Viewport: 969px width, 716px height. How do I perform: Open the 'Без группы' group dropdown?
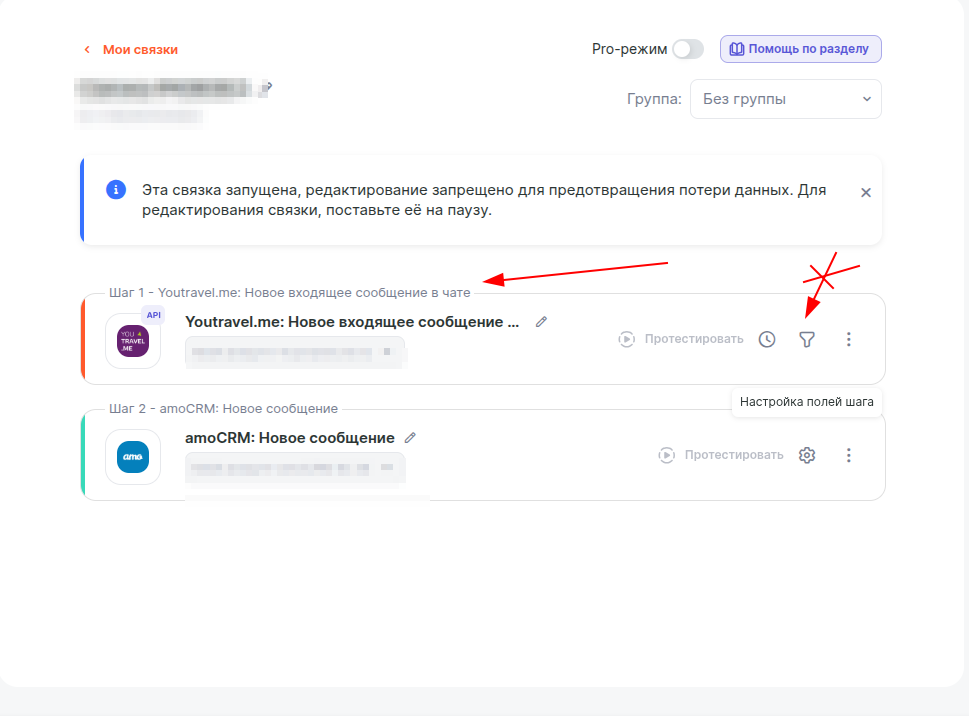tap(786, 99)
